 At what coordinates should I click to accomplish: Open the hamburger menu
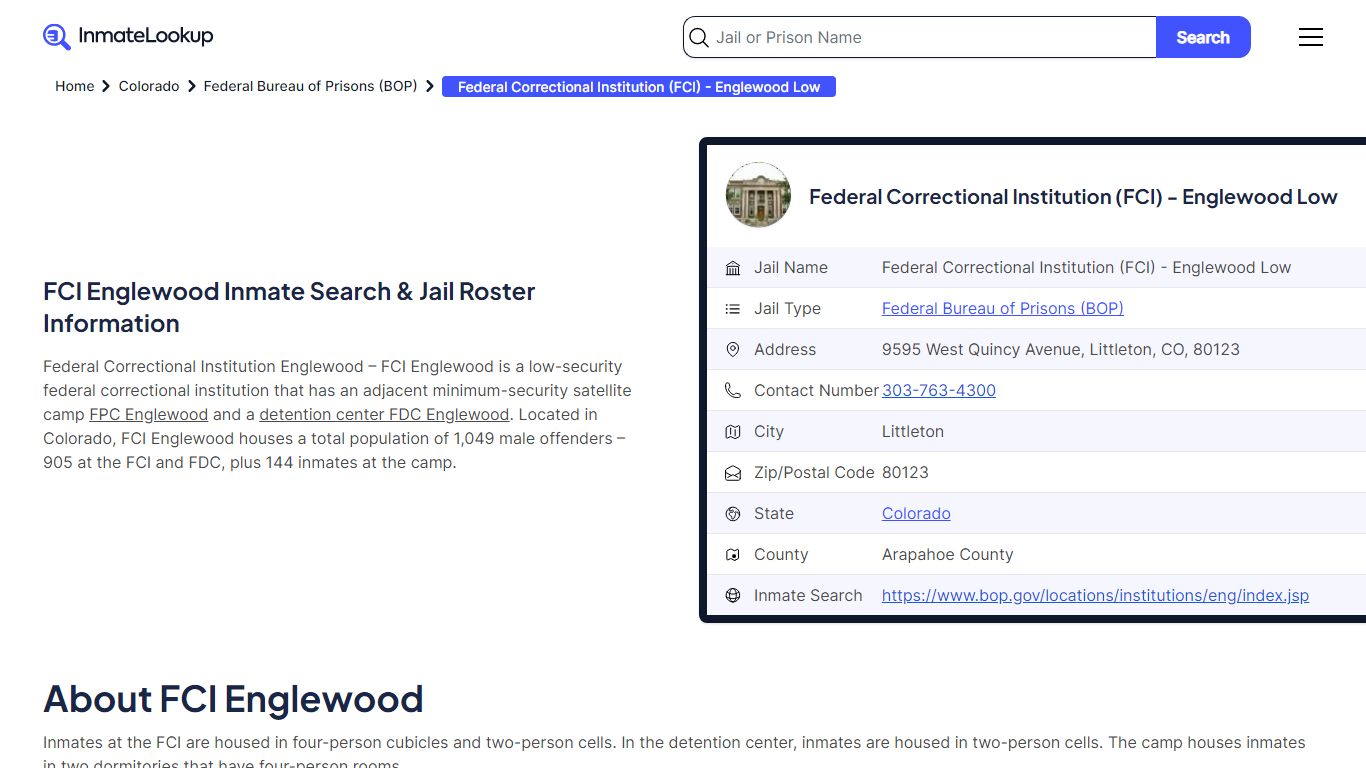[1310, 37]
